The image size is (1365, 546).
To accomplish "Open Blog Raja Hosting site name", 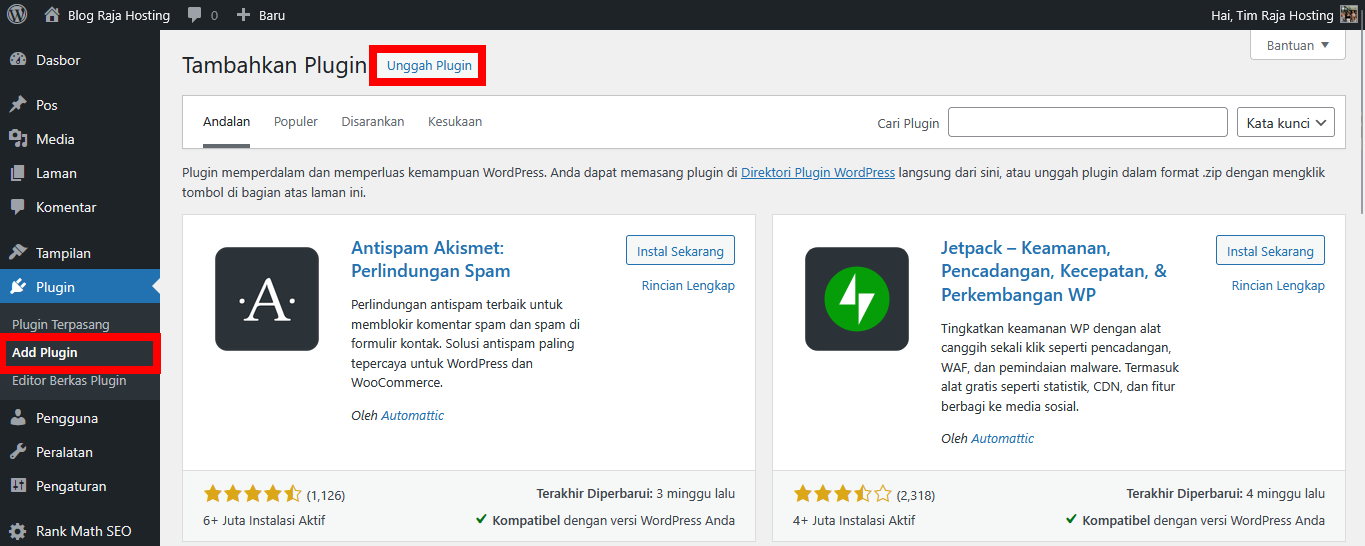I will tap(119, 15).
